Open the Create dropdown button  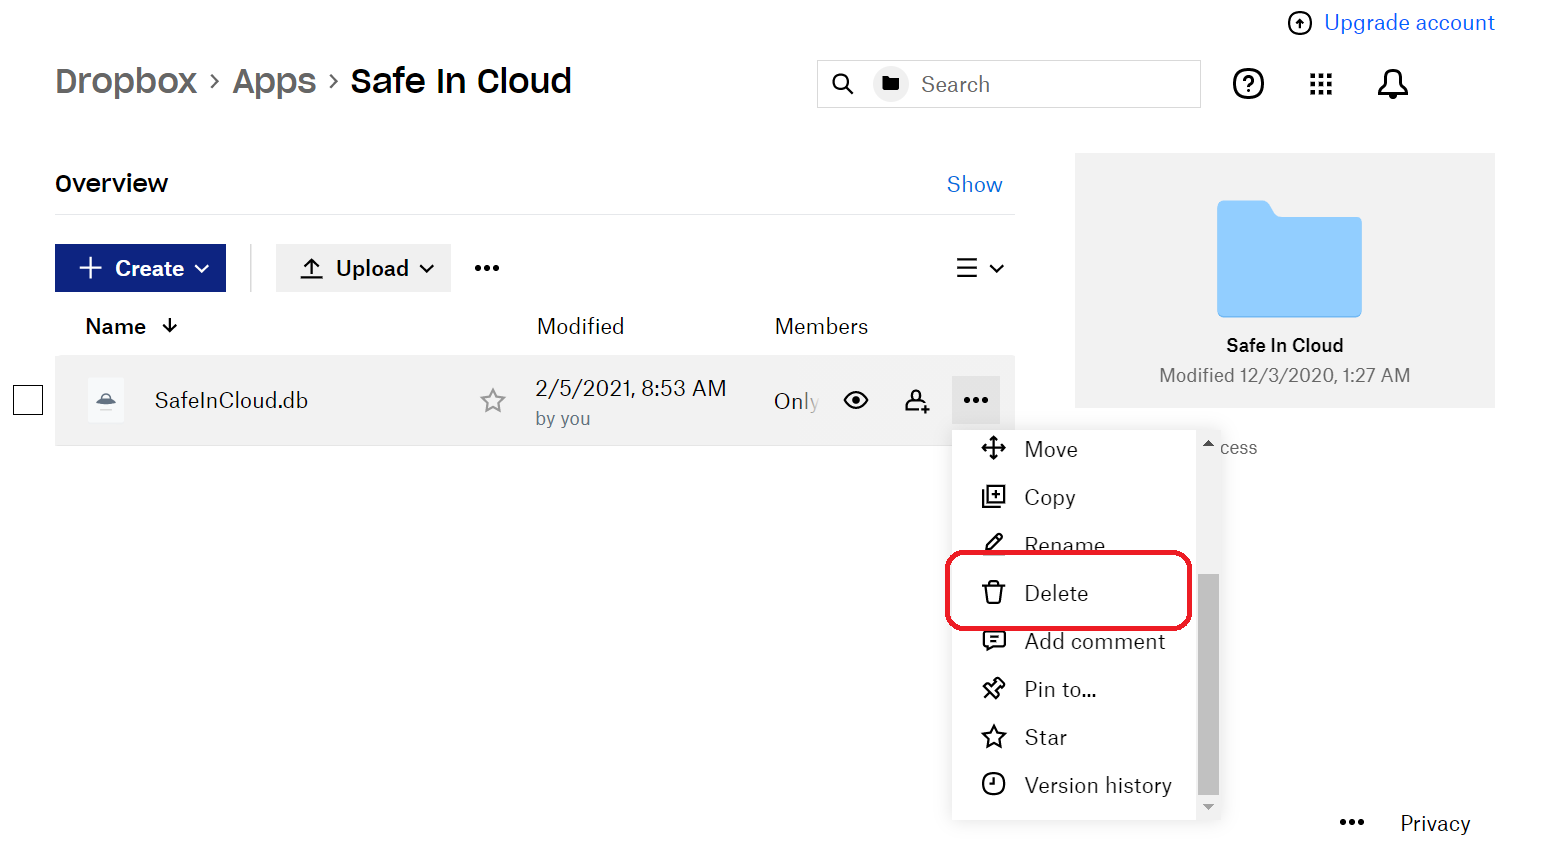coord(140,268)
